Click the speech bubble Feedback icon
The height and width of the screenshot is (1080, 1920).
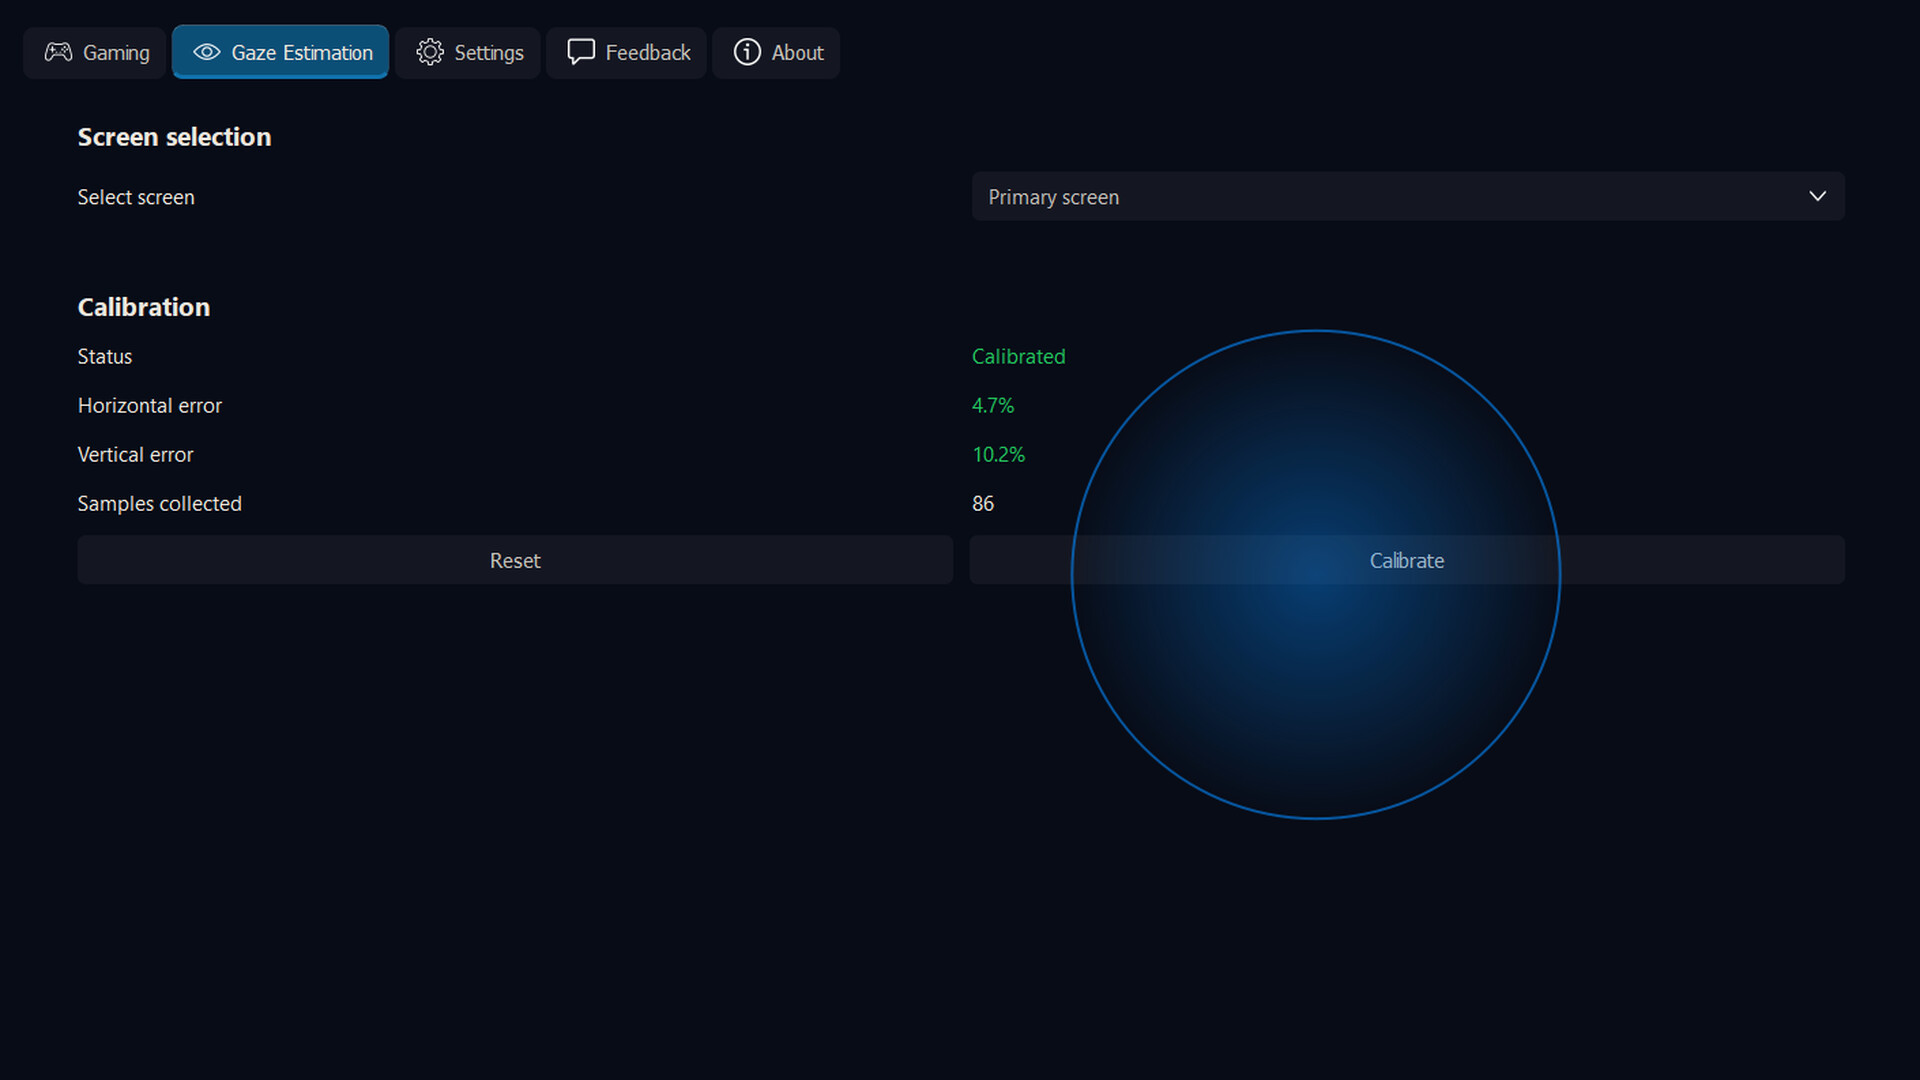pyautogui.click(x=580, y=52)
